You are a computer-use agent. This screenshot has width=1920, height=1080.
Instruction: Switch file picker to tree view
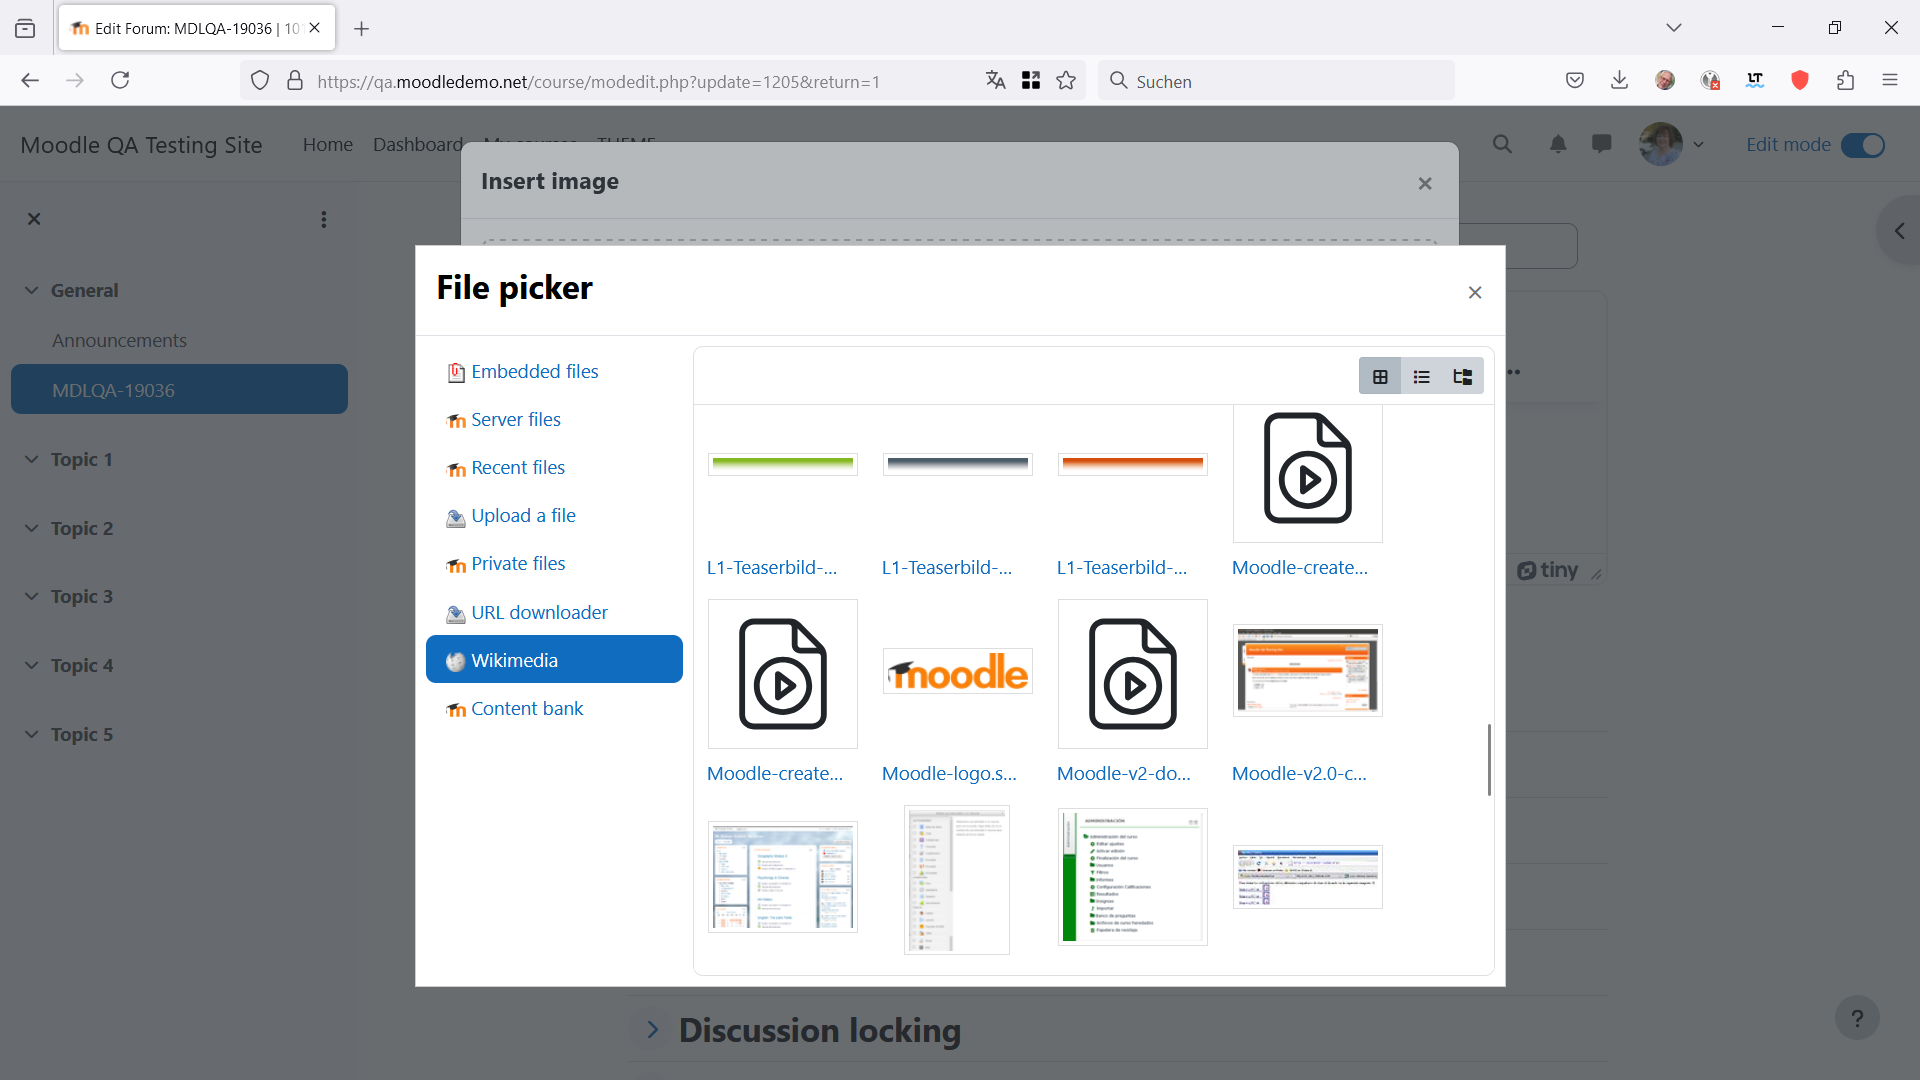(1462, 377)
